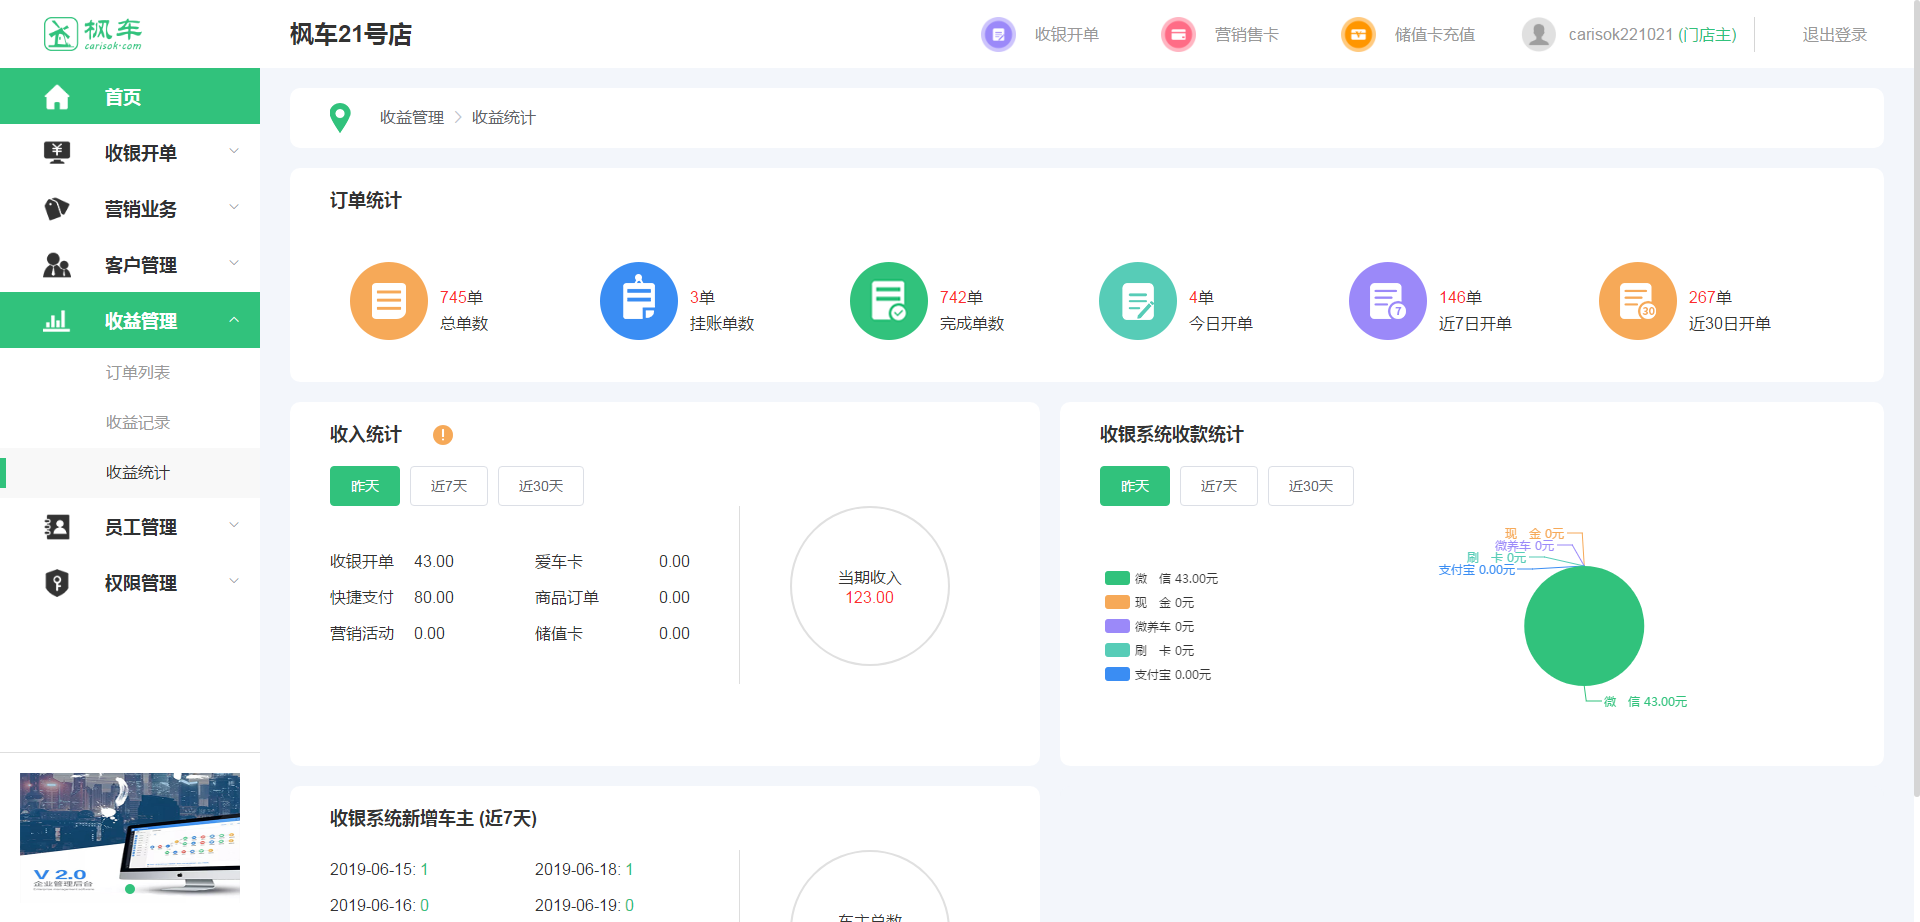This screenshot has height=922, width=1920.
Task: Select 近30天 tab in 收入统计
Action: pos(541,486)
